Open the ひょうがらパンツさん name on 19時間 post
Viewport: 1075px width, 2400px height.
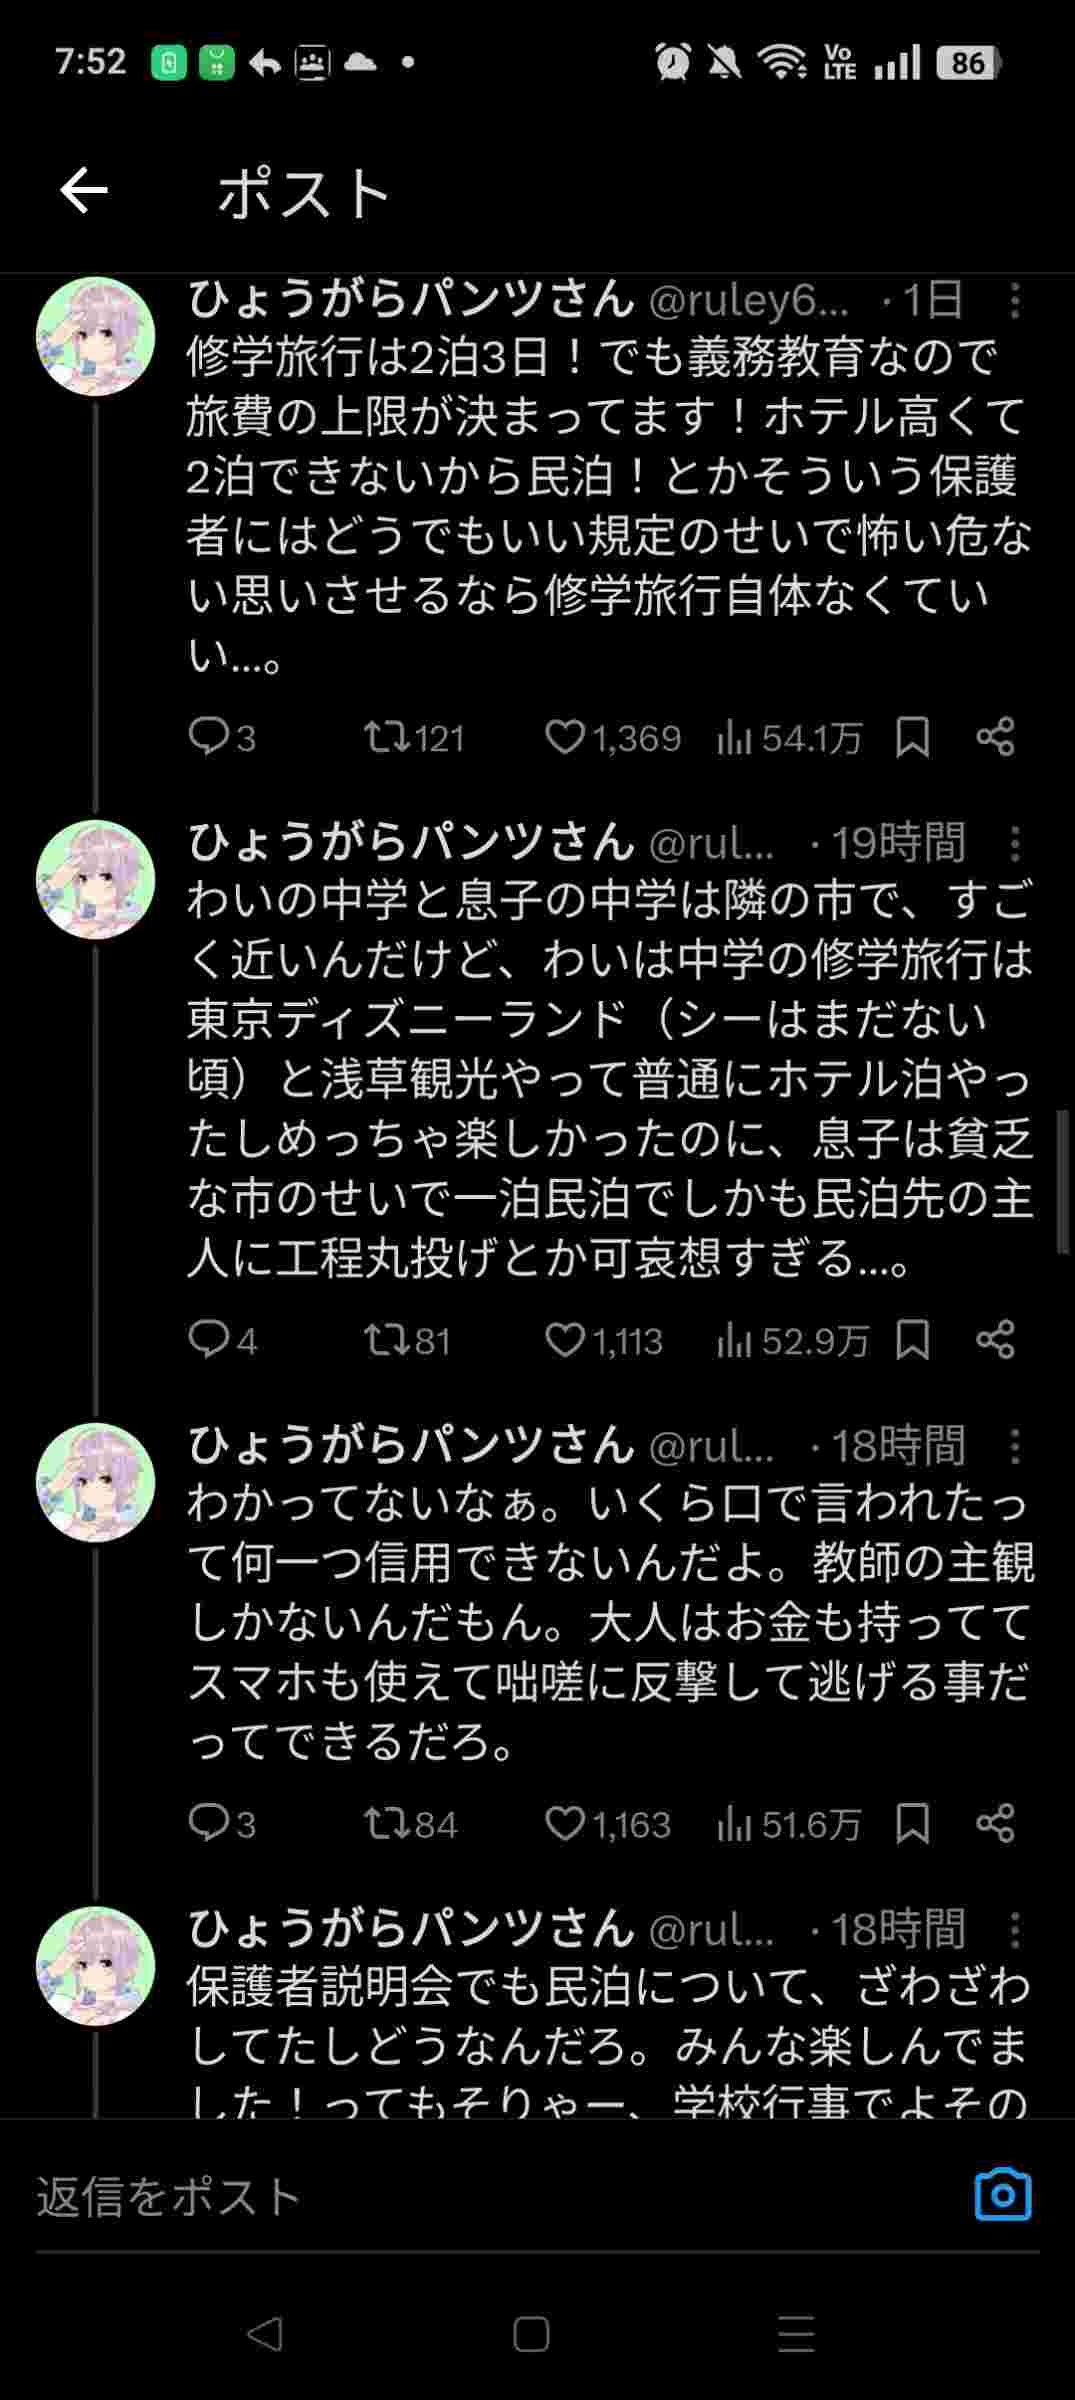coord(411,842)
